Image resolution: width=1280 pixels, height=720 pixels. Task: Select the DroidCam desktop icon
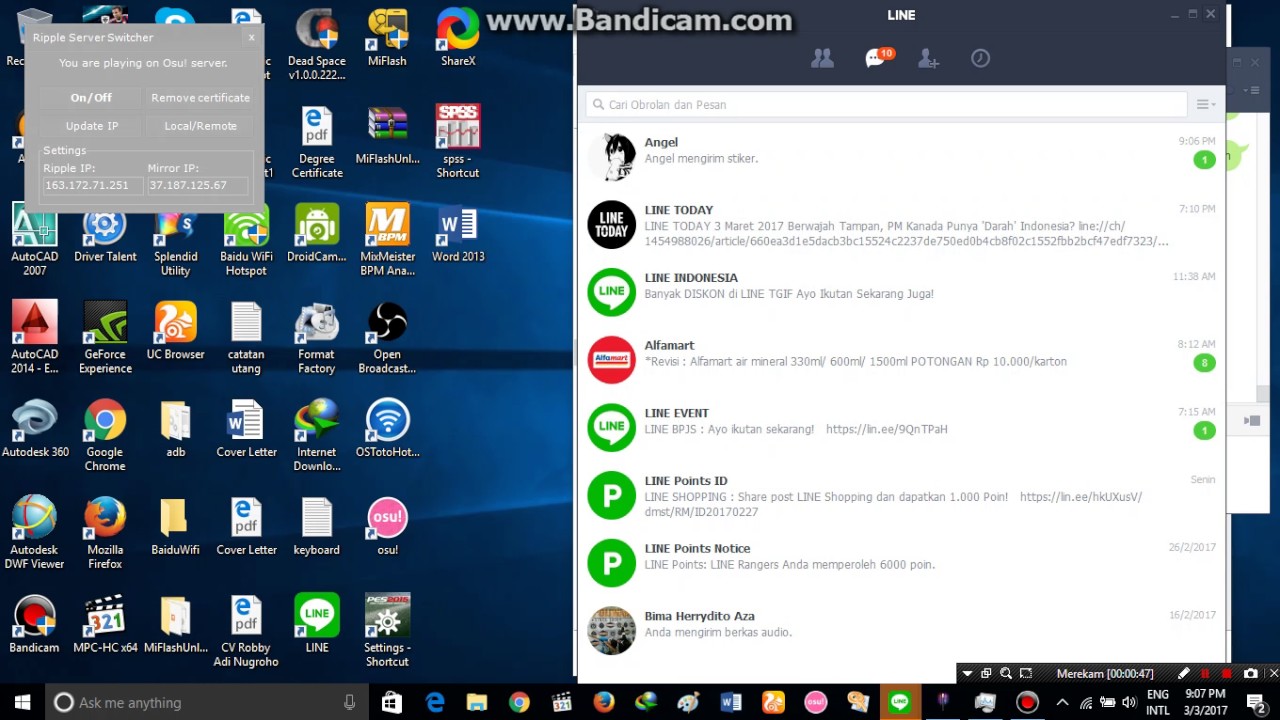(316, 233)
